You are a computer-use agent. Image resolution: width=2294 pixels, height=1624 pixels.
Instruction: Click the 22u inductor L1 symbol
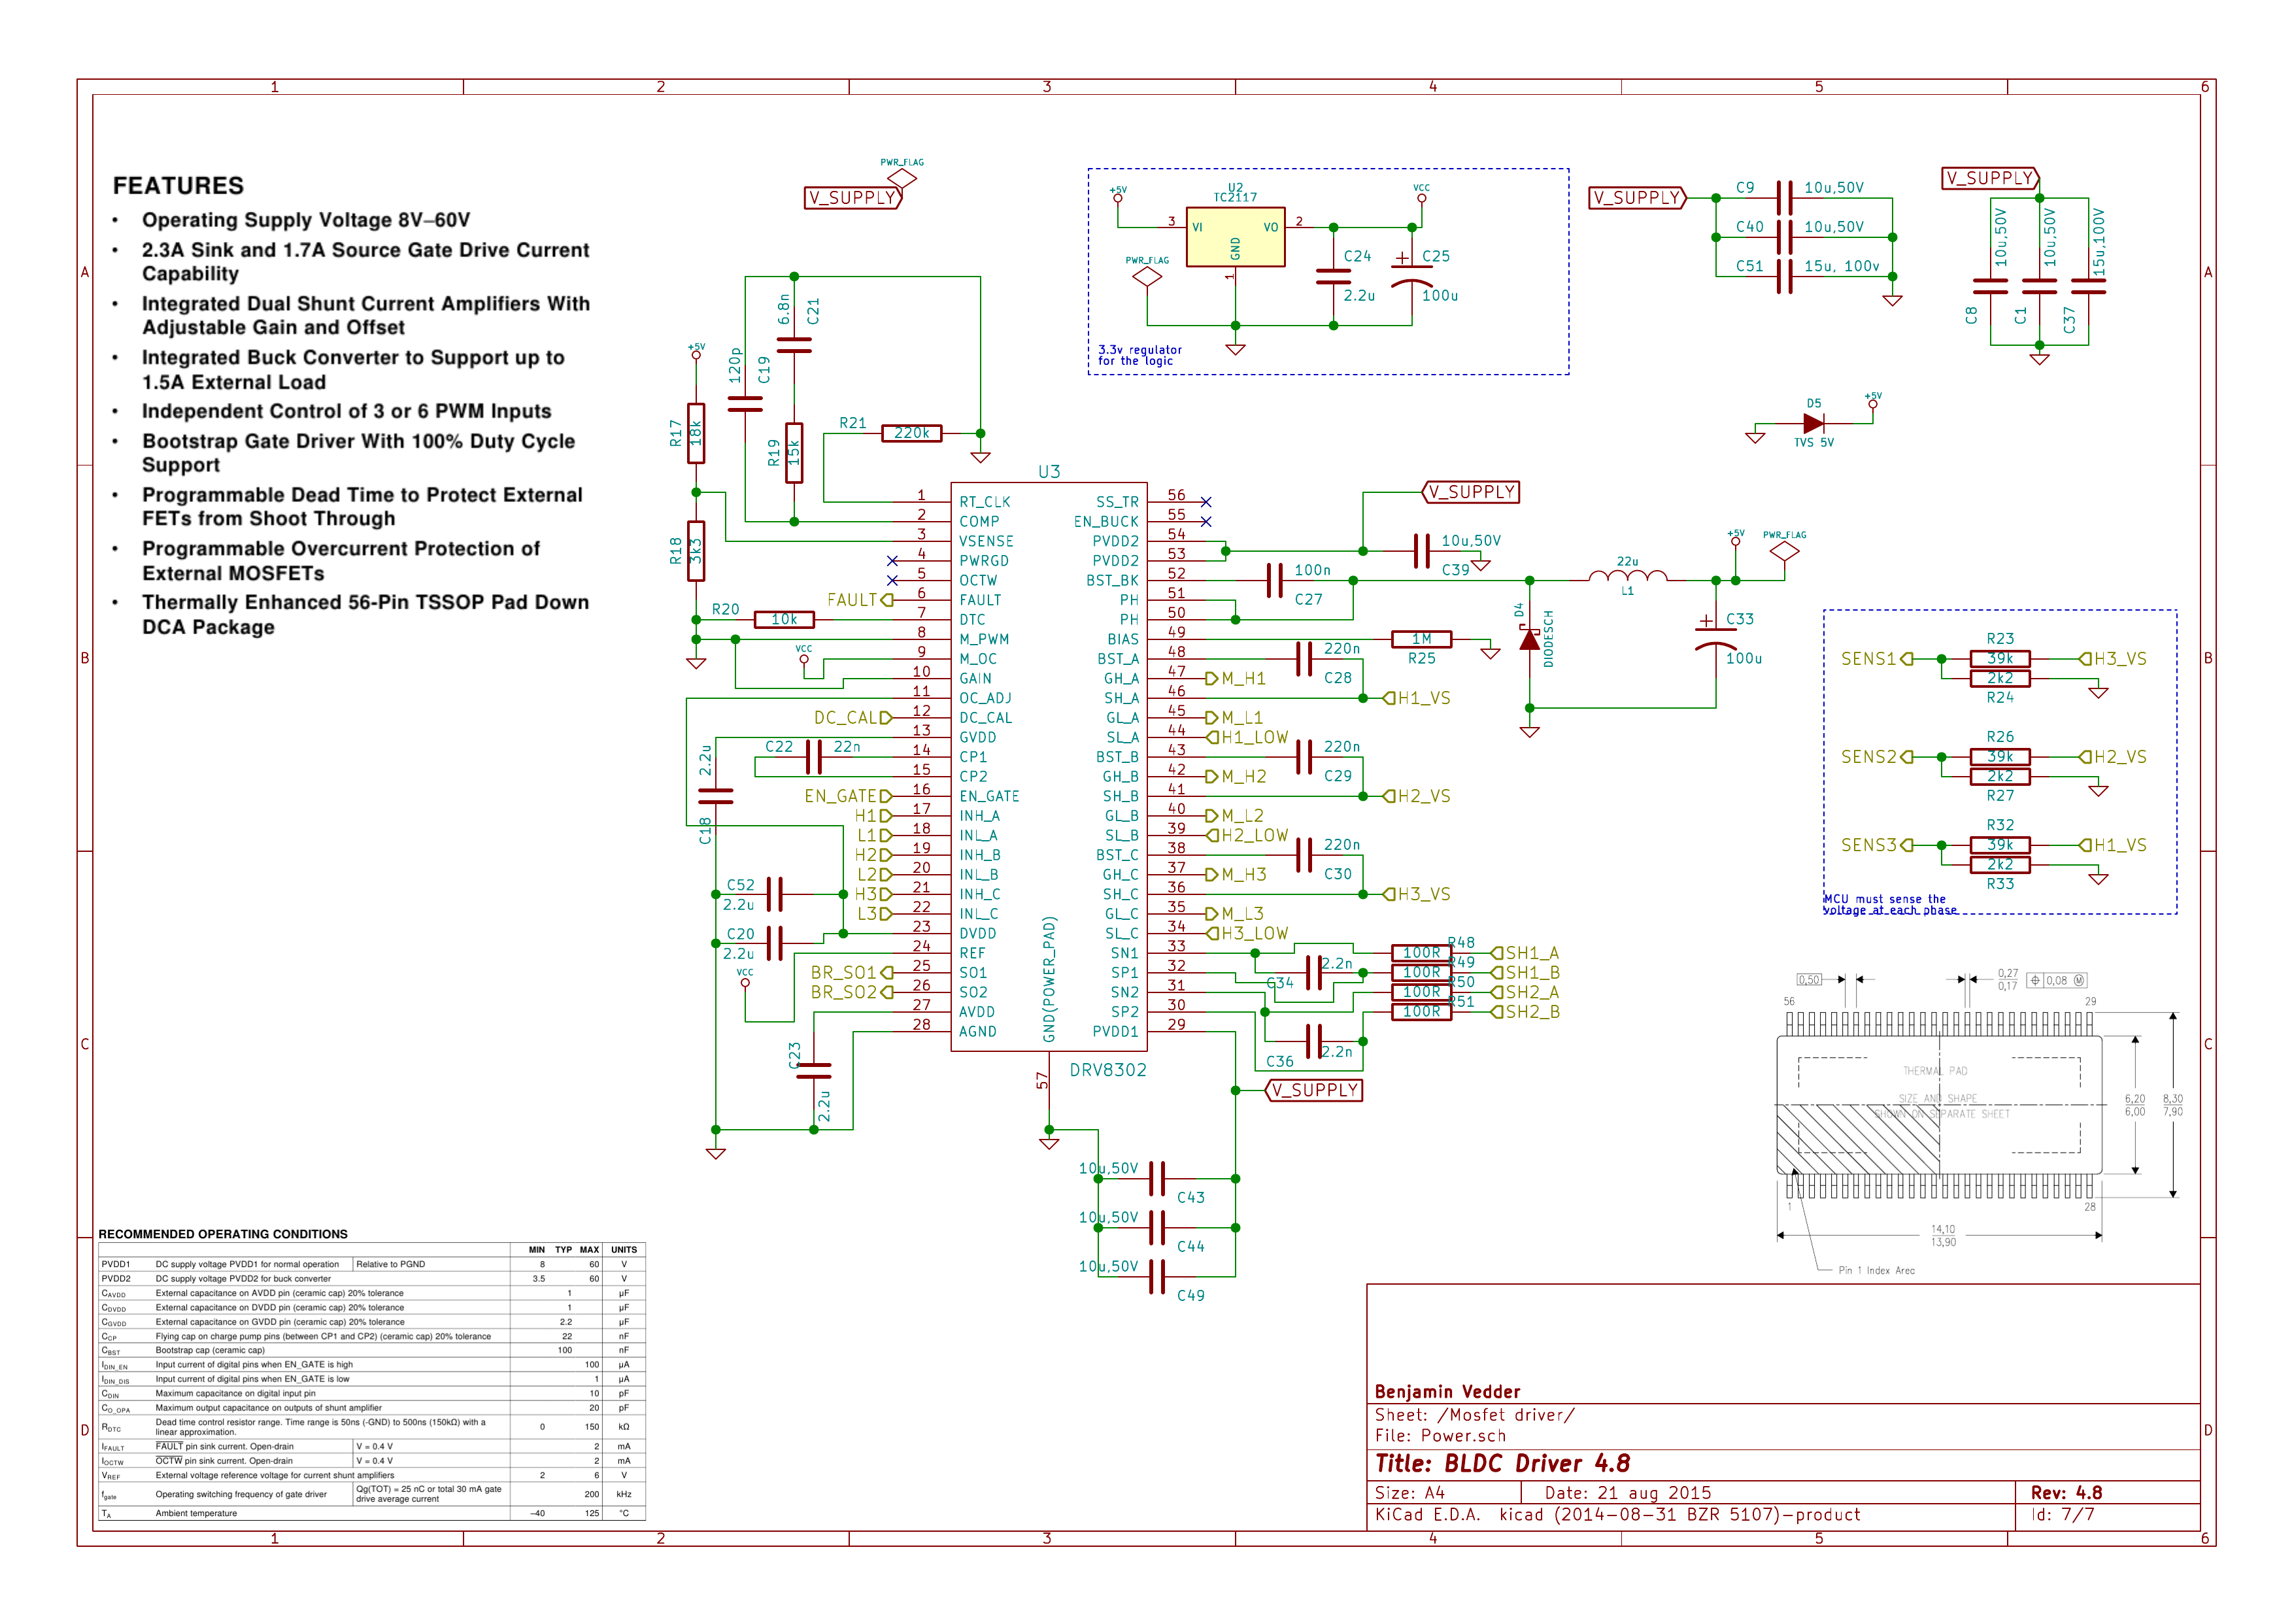click(1627, 576)
